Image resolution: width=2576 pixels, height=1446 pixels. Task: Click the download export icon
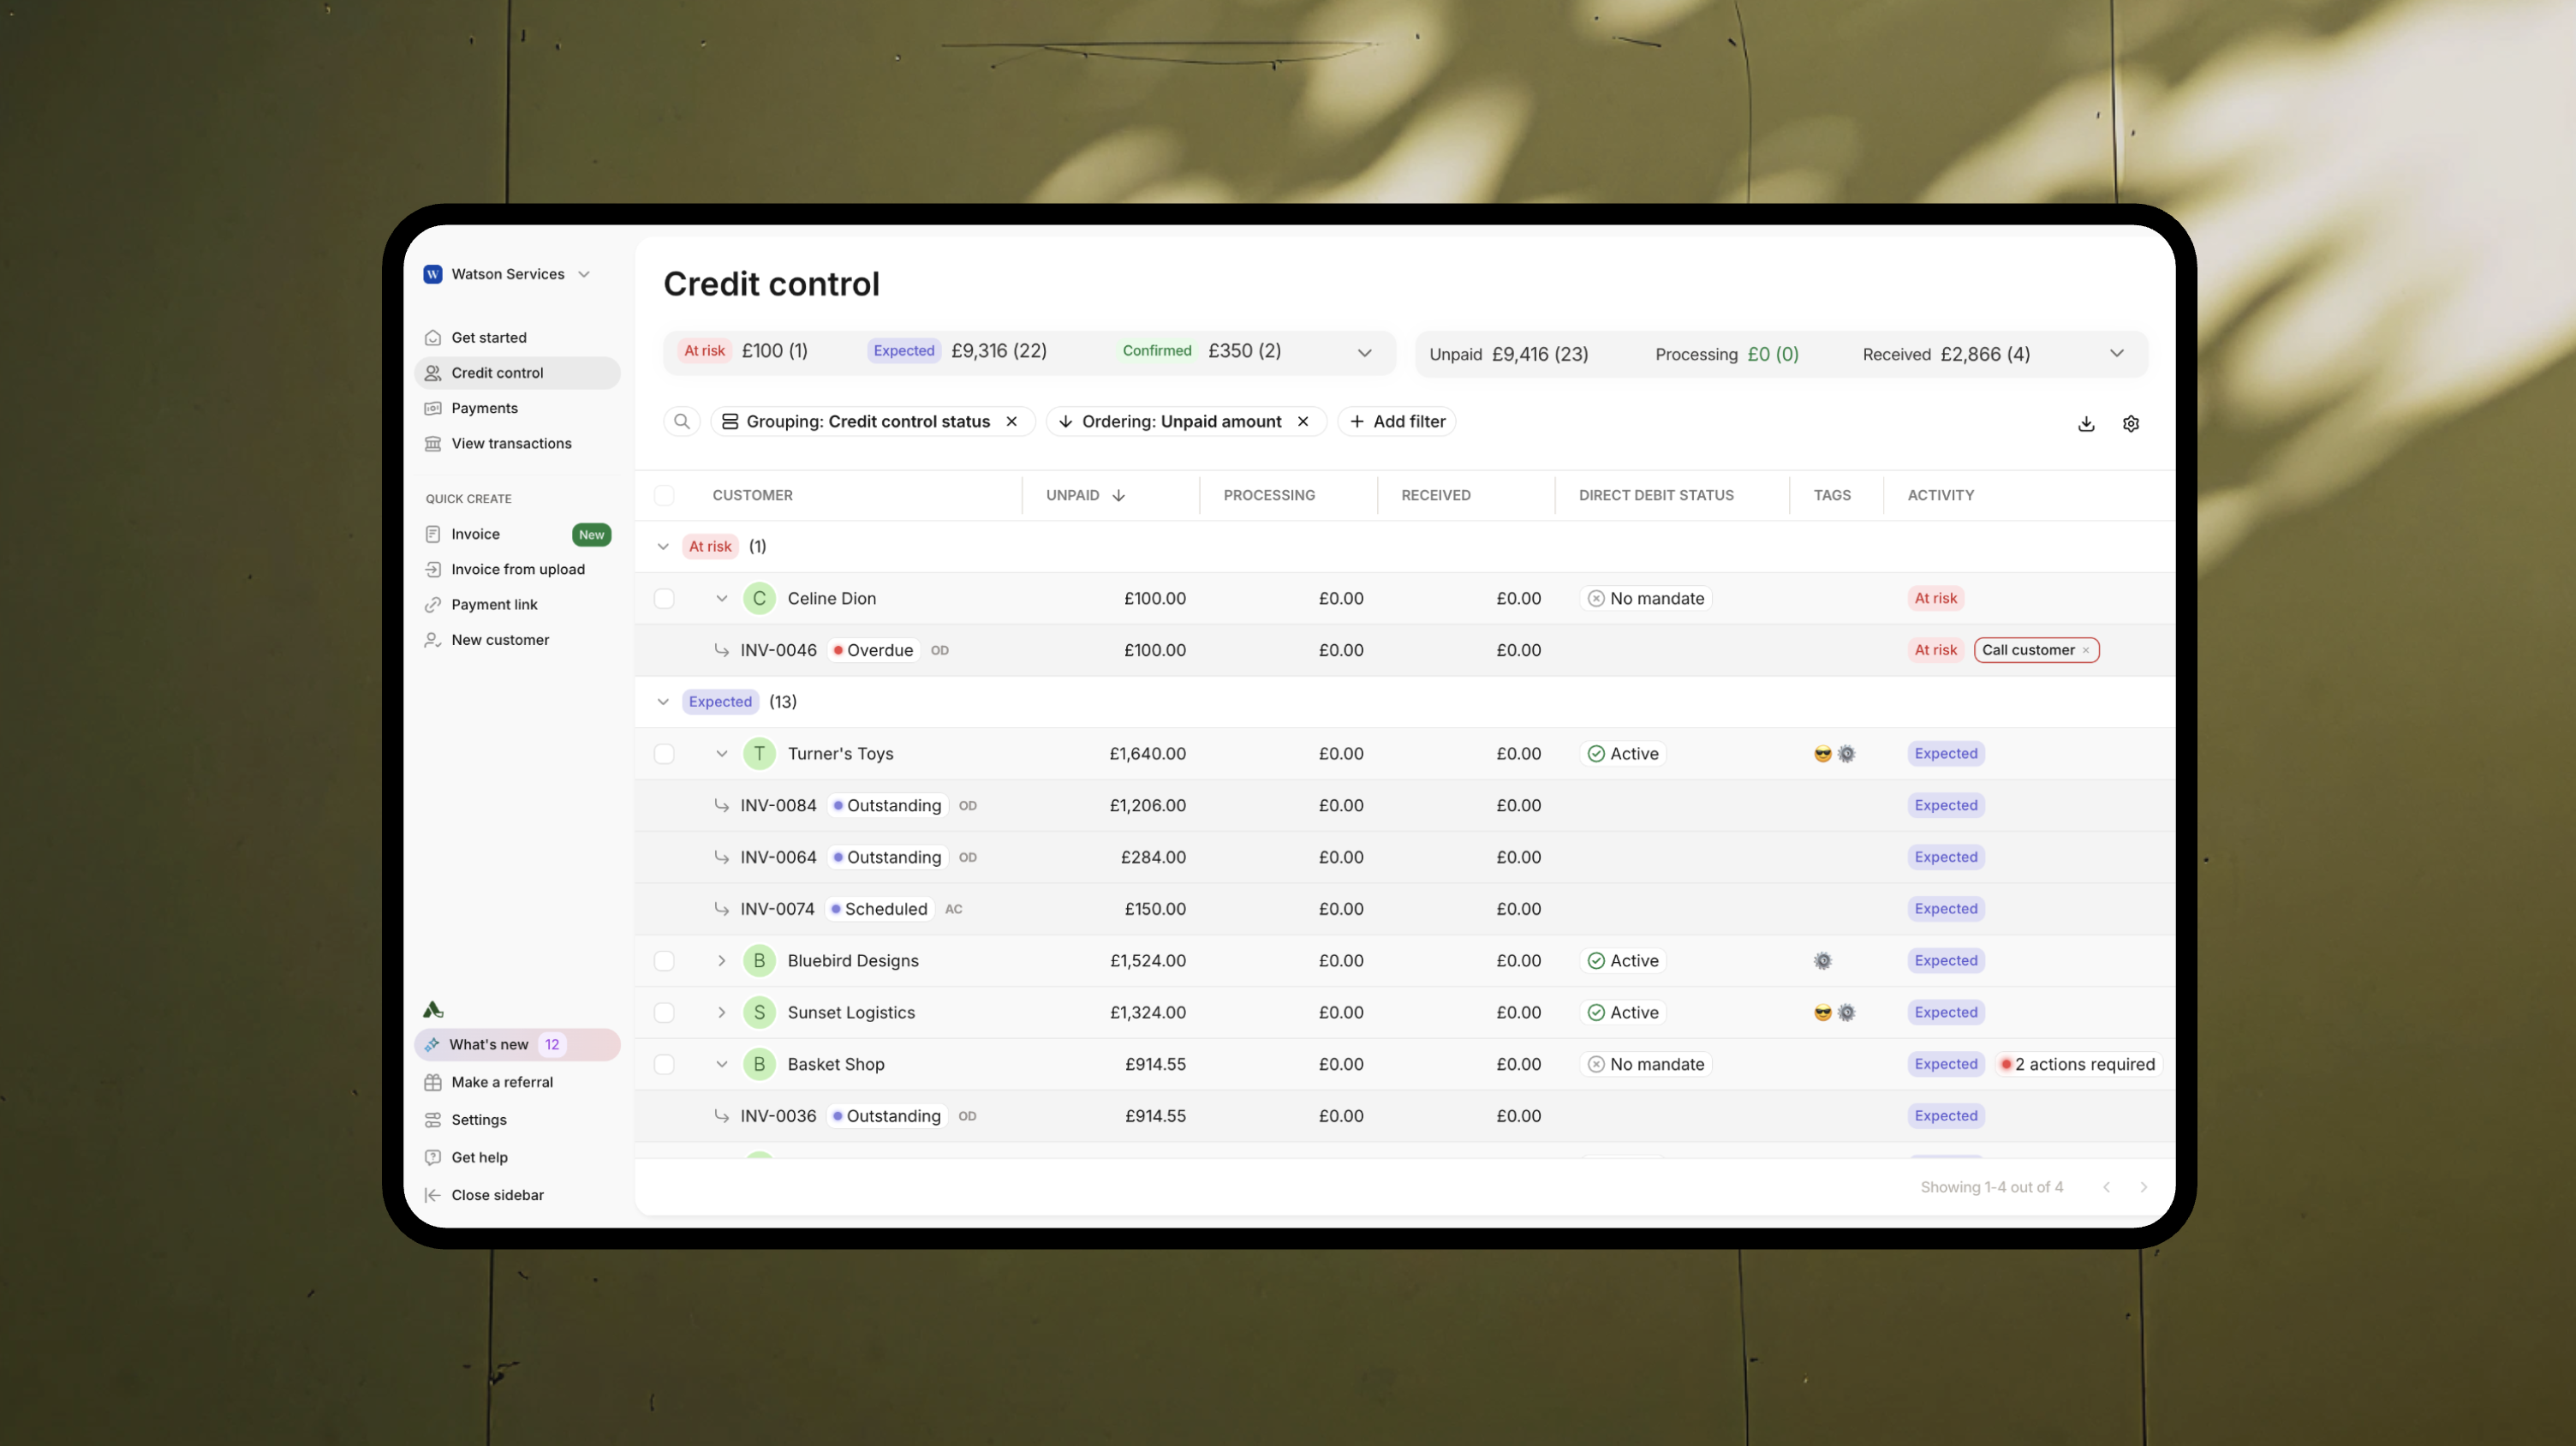tap(2086, 424)
